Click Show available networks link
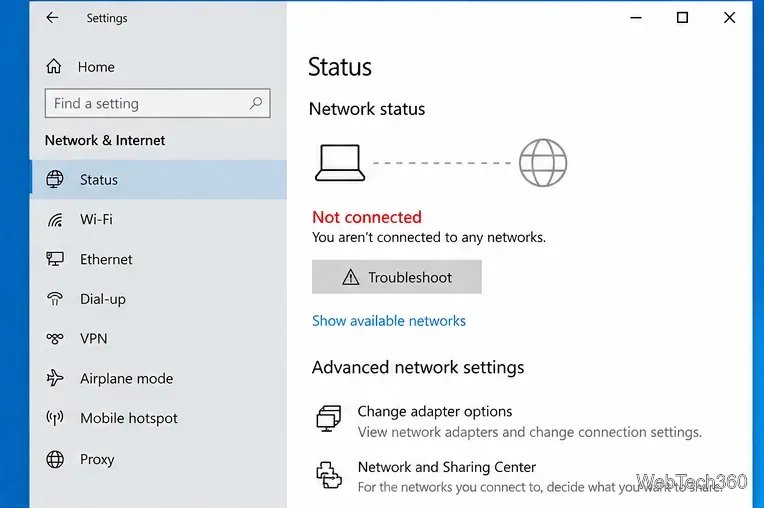Screen dimensions: 764x508 pos(389,320)
